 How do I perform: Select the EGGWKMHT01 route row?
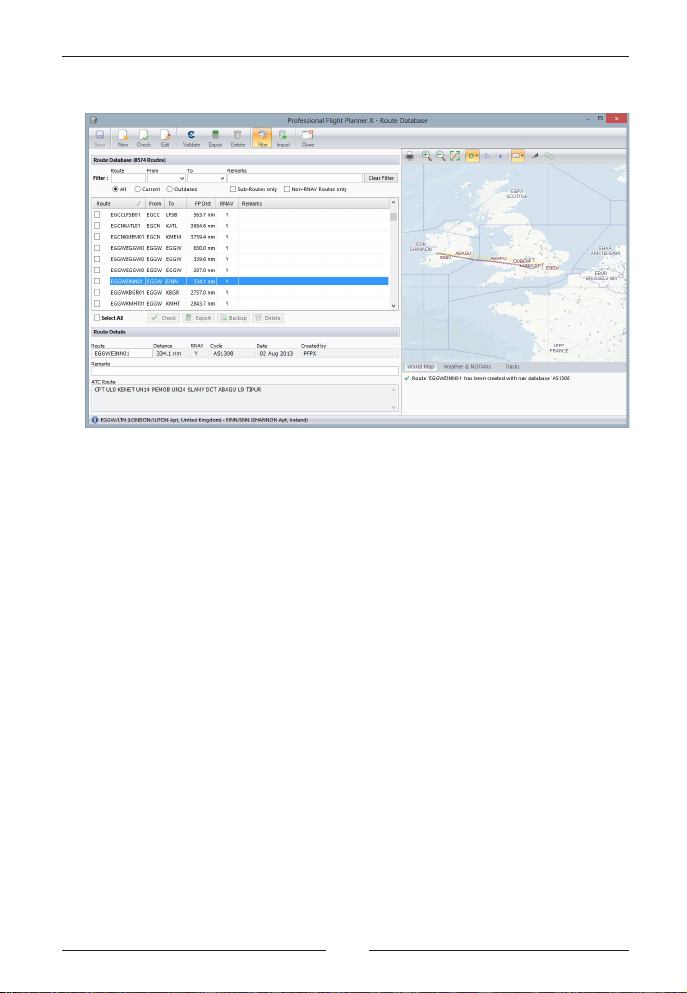click(x=241, y=304)
